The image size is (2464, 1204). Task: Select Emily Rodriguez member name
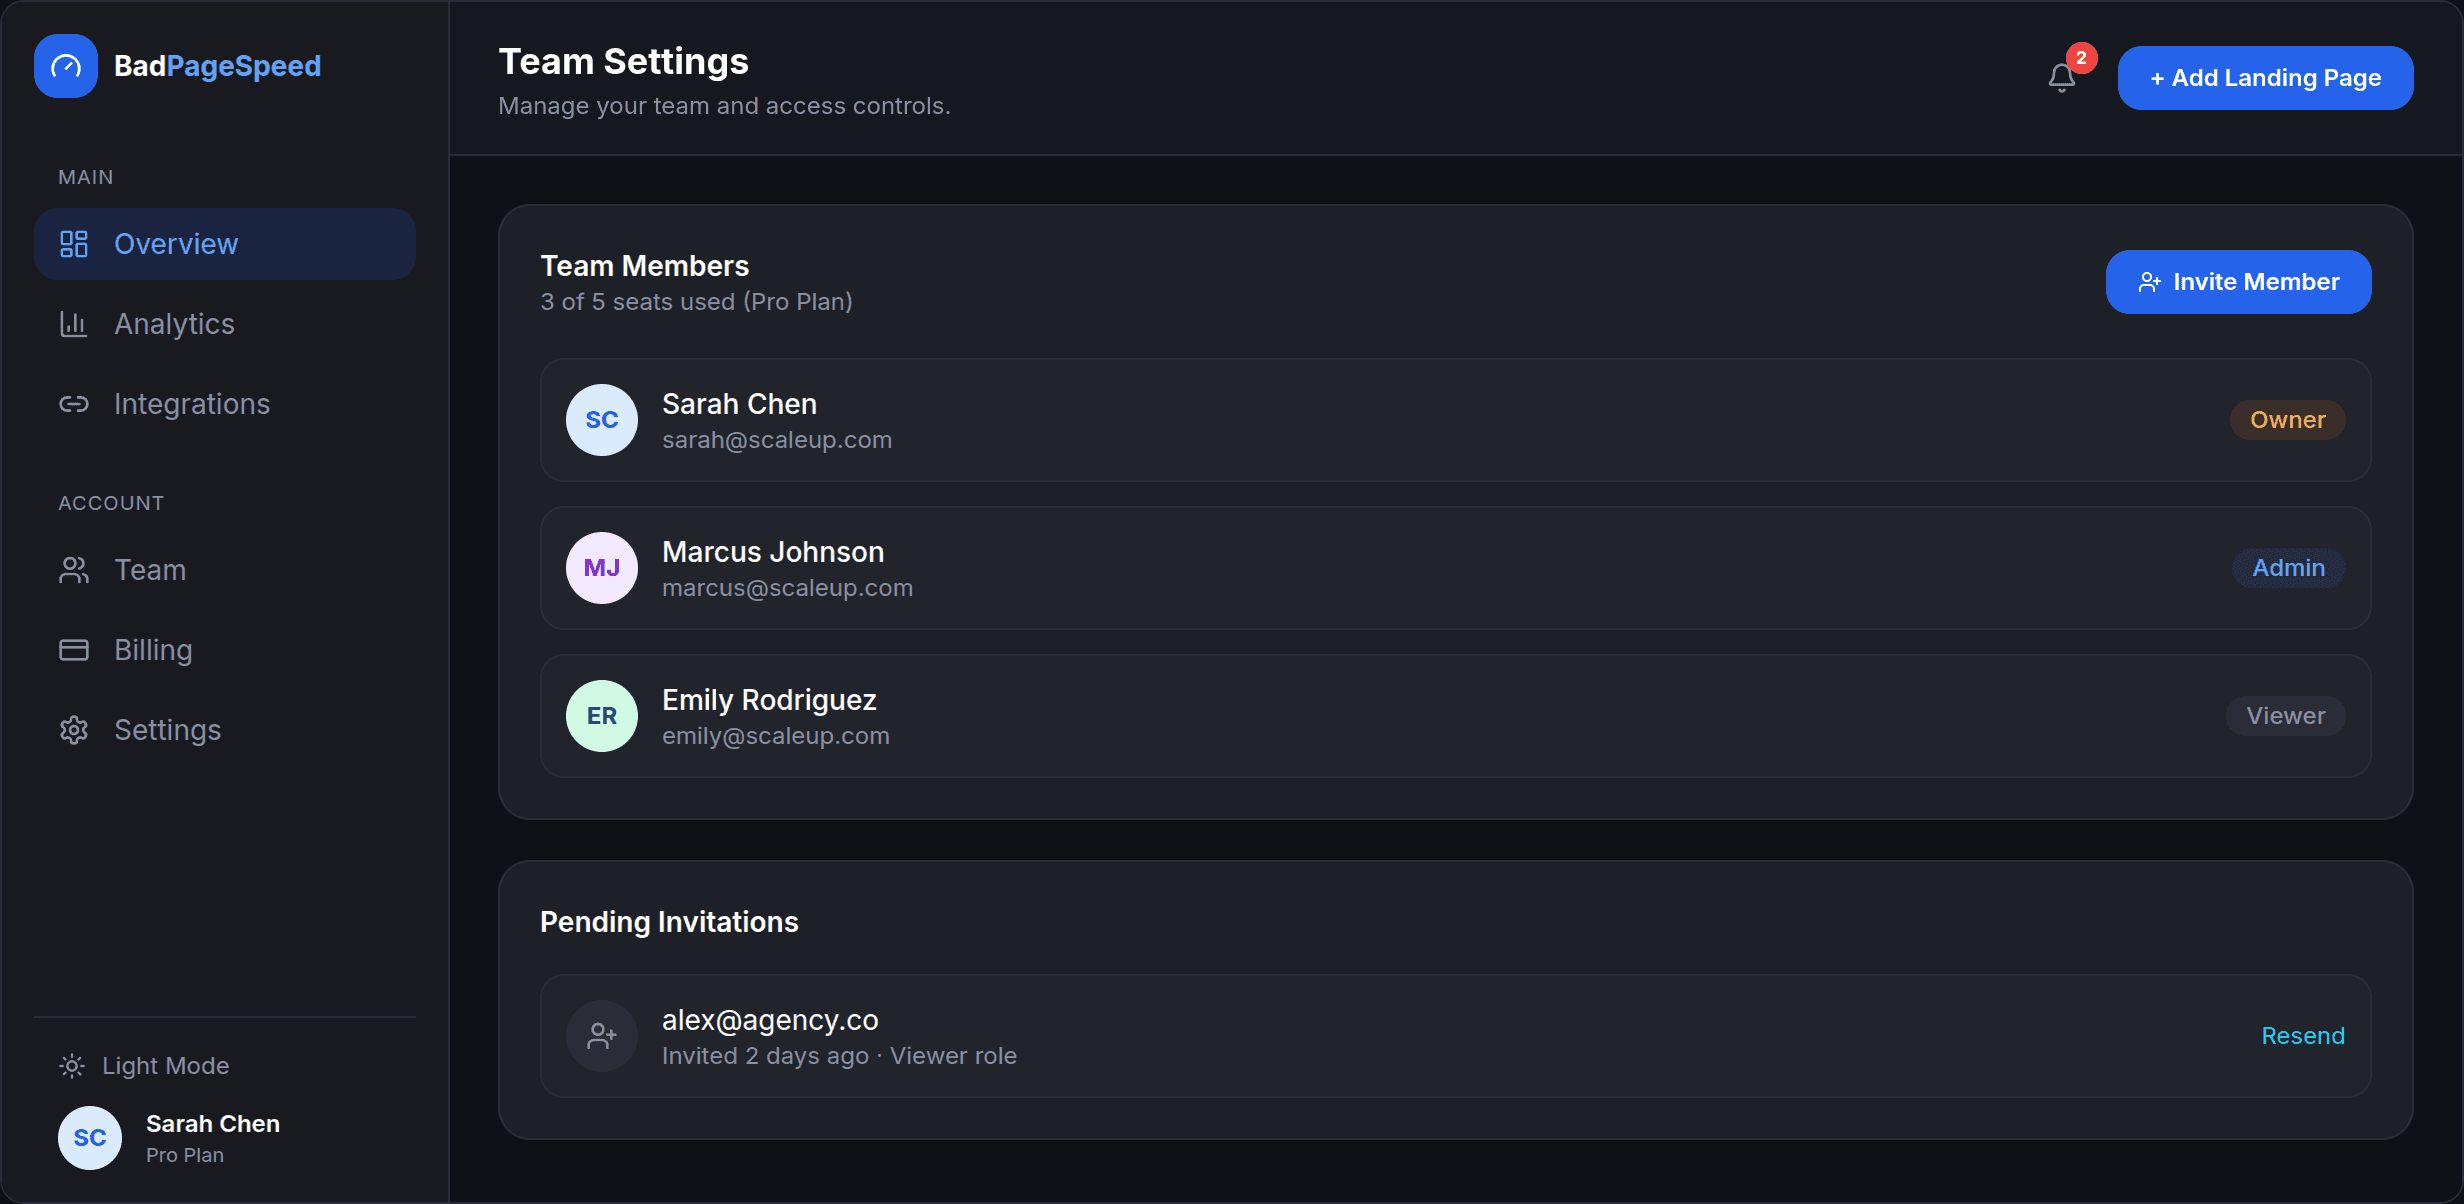click(769, 700)
